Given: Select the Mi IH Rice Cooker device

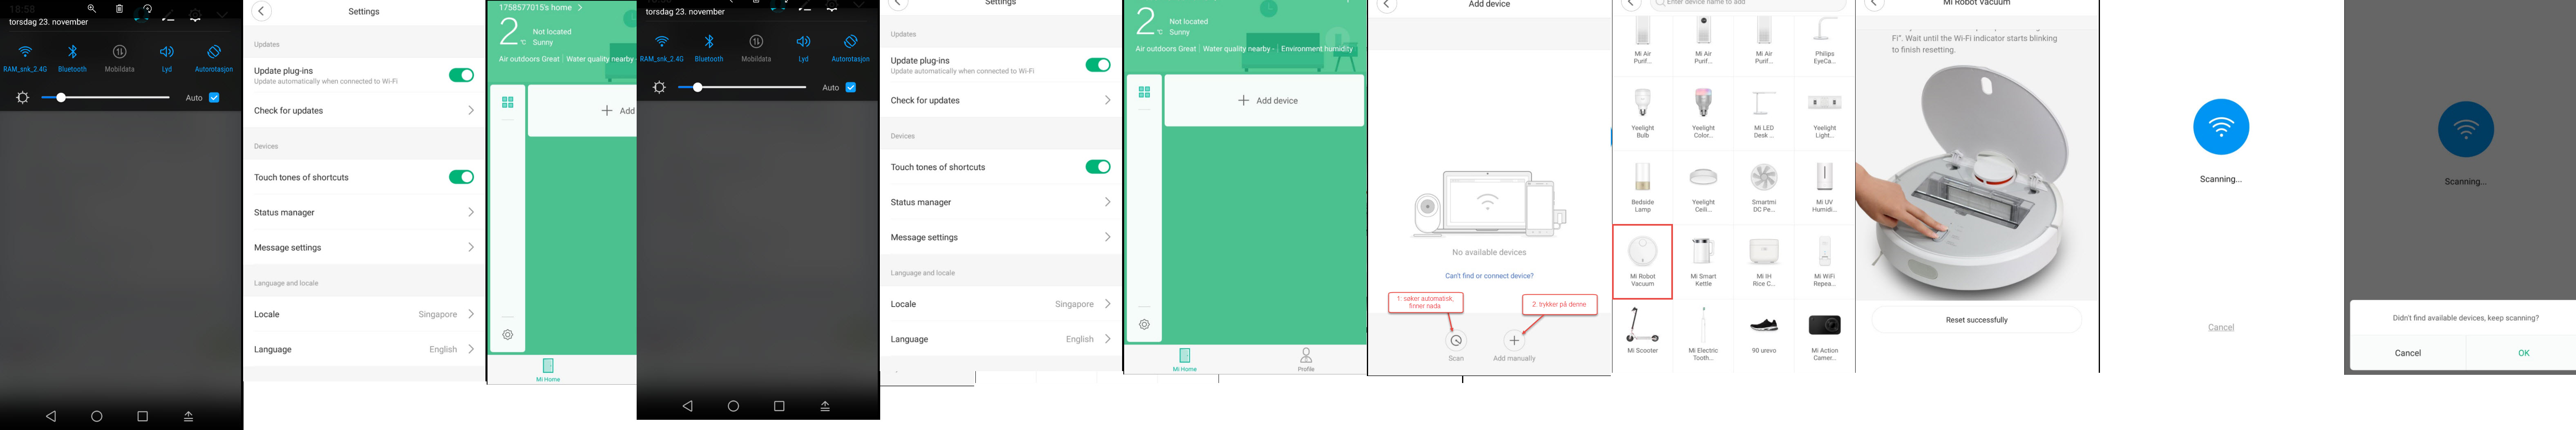Looking at the screenshot, I should [x=1764, y=261].
